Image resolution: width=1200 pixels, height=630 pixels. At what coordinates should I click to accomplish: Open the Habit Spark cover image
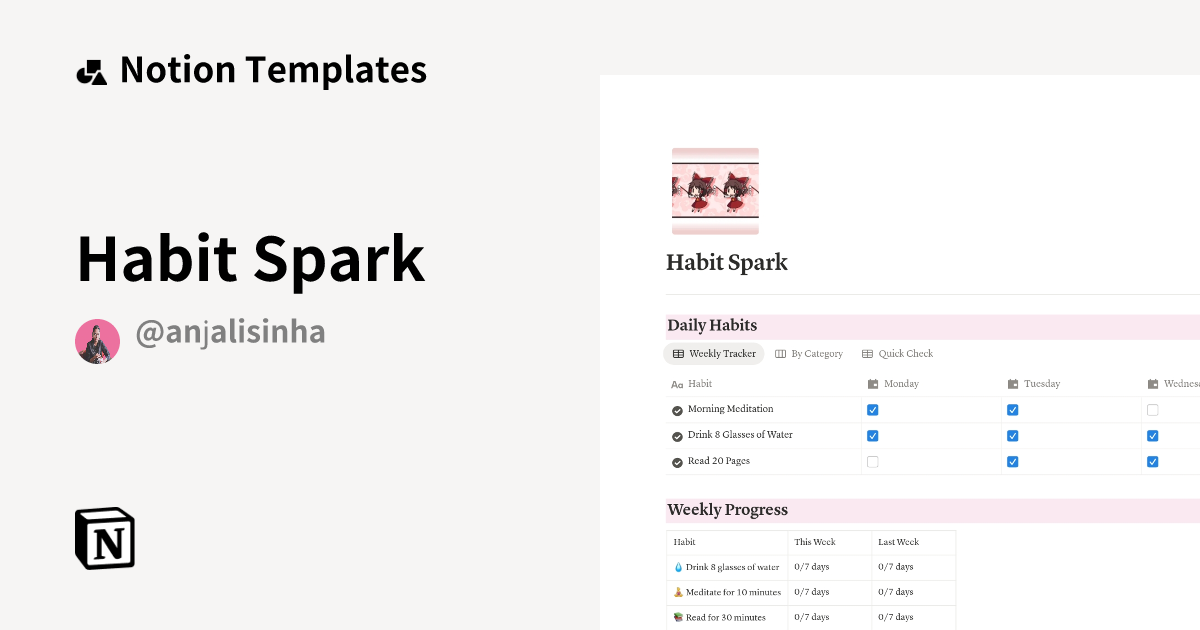pyautogui.click(x=715, y=190)
